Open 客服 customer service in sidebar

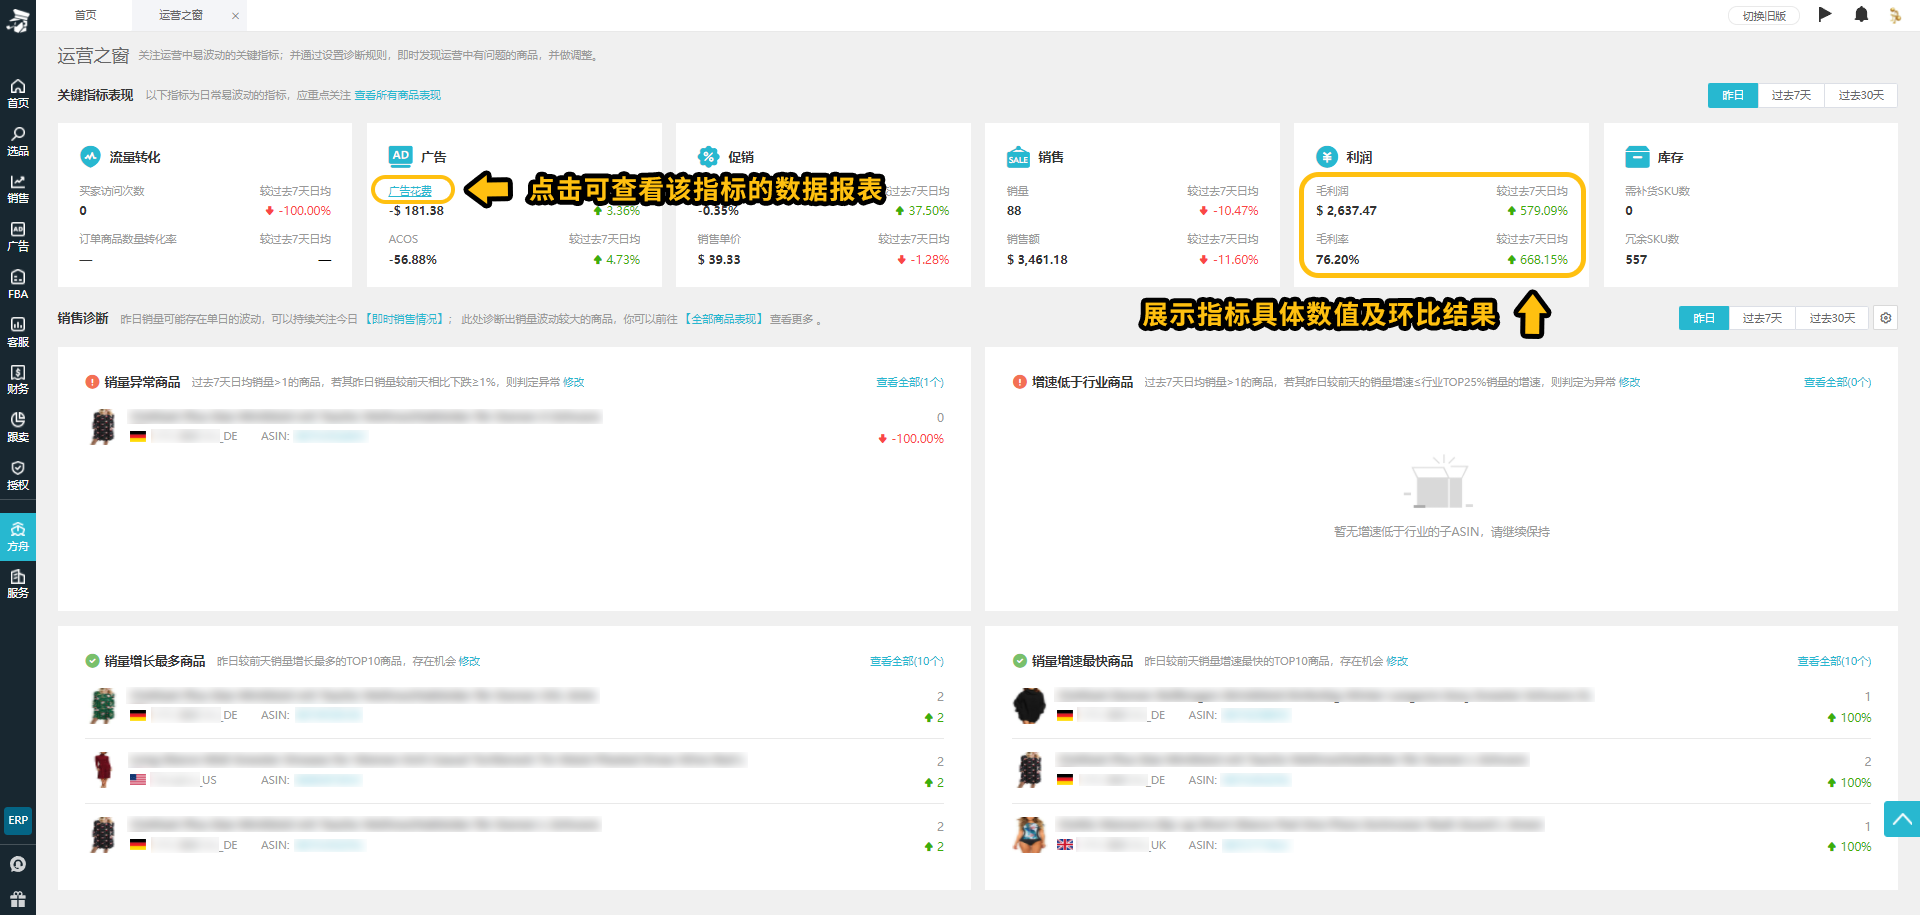18,332
